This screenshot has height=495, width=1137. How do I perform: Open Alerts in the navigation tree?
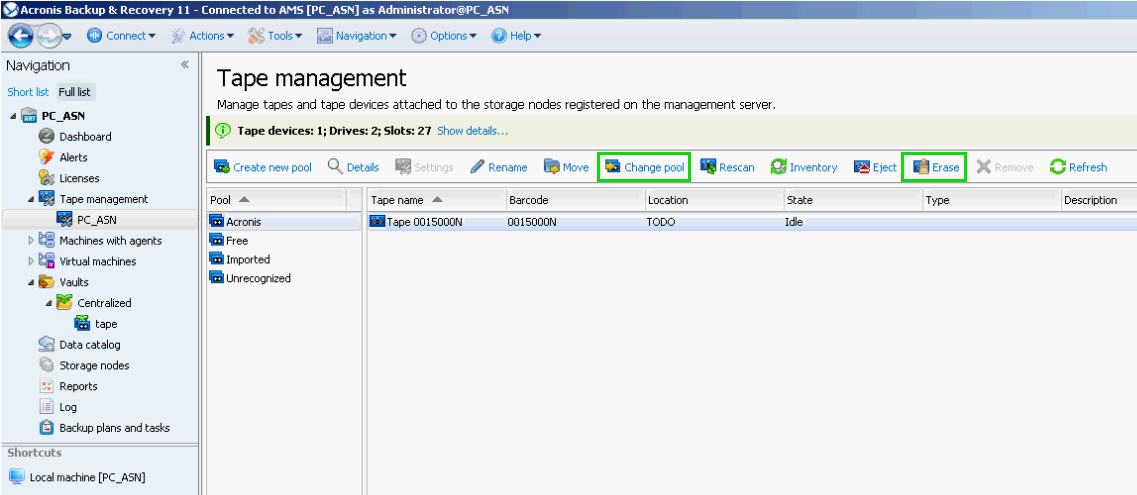pyautogui.click(x=62, y=157)
